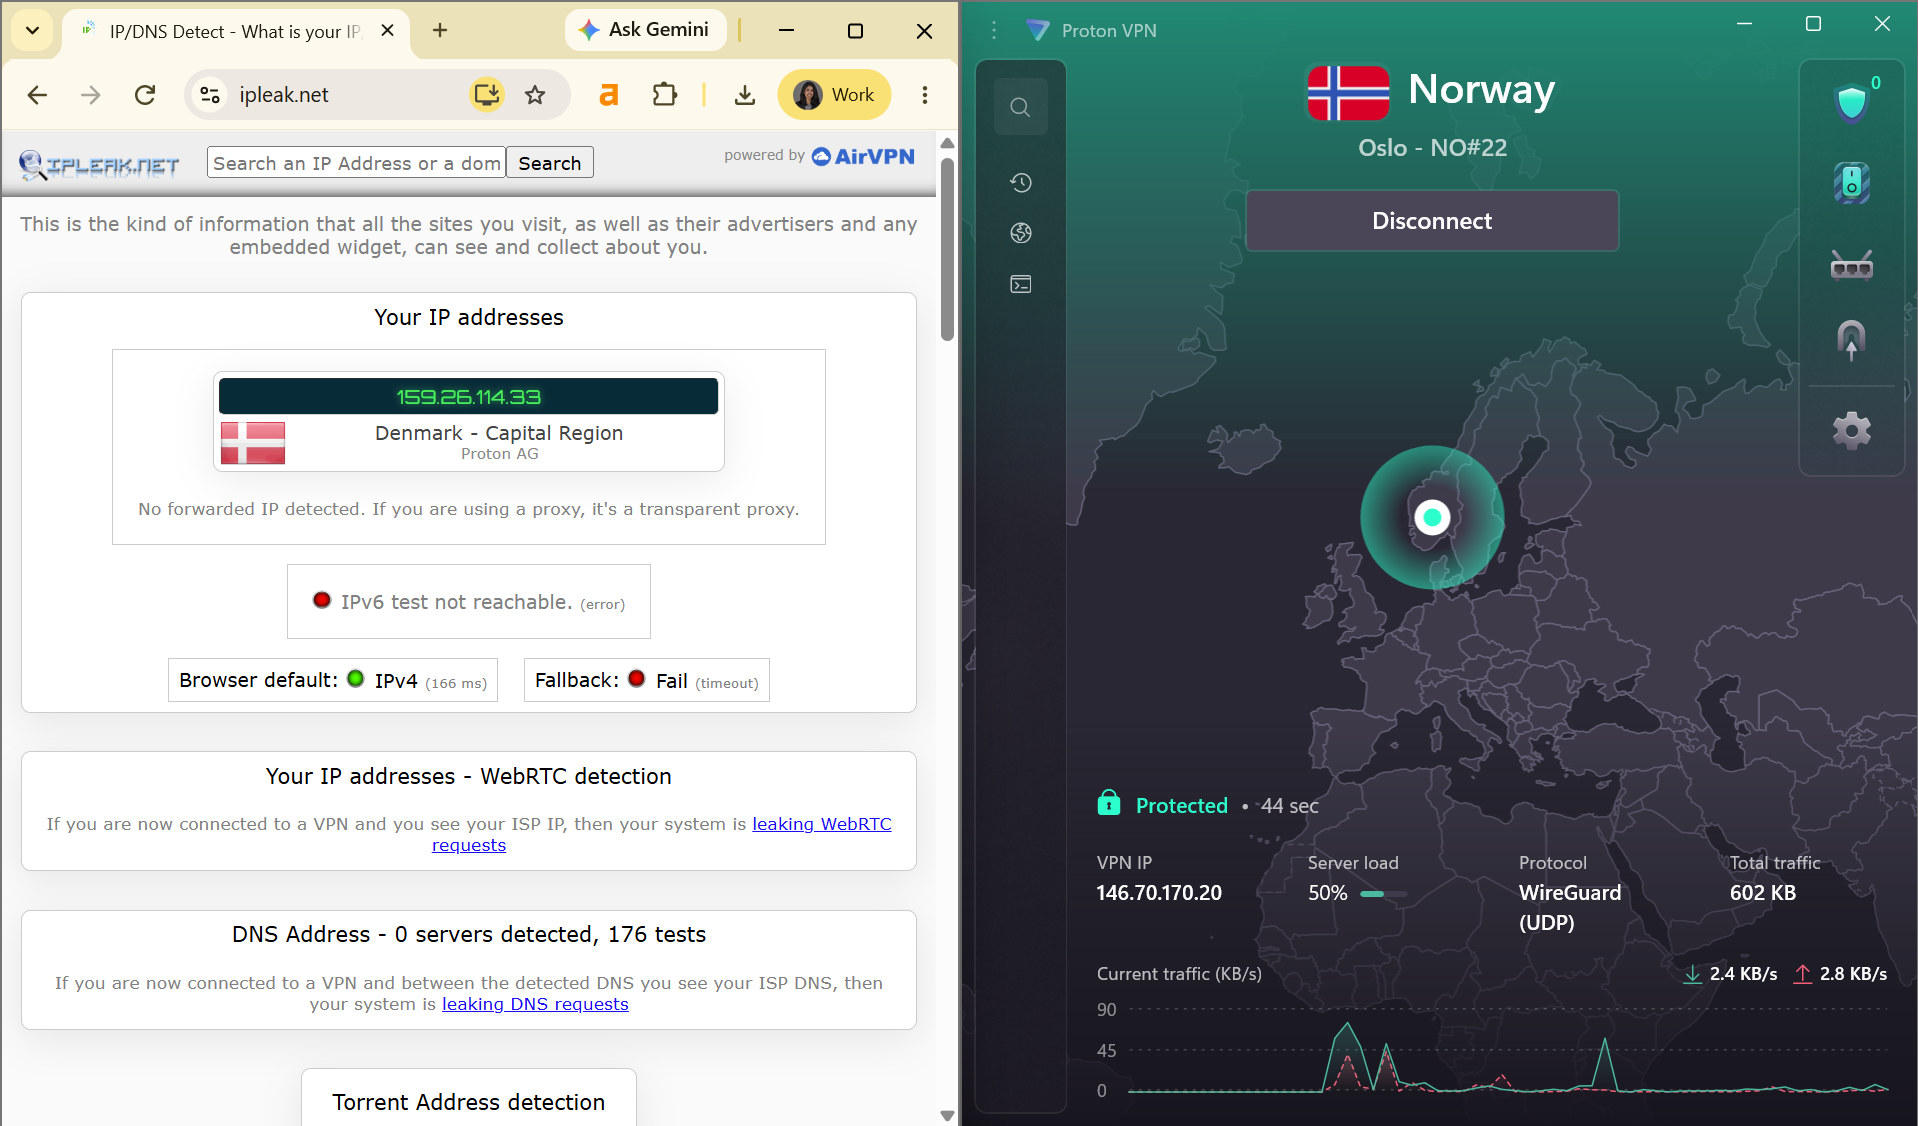The image size is (1918, 1126).
Task: Open the Proton VPN search icon
Action: [x=1020, y=107]
